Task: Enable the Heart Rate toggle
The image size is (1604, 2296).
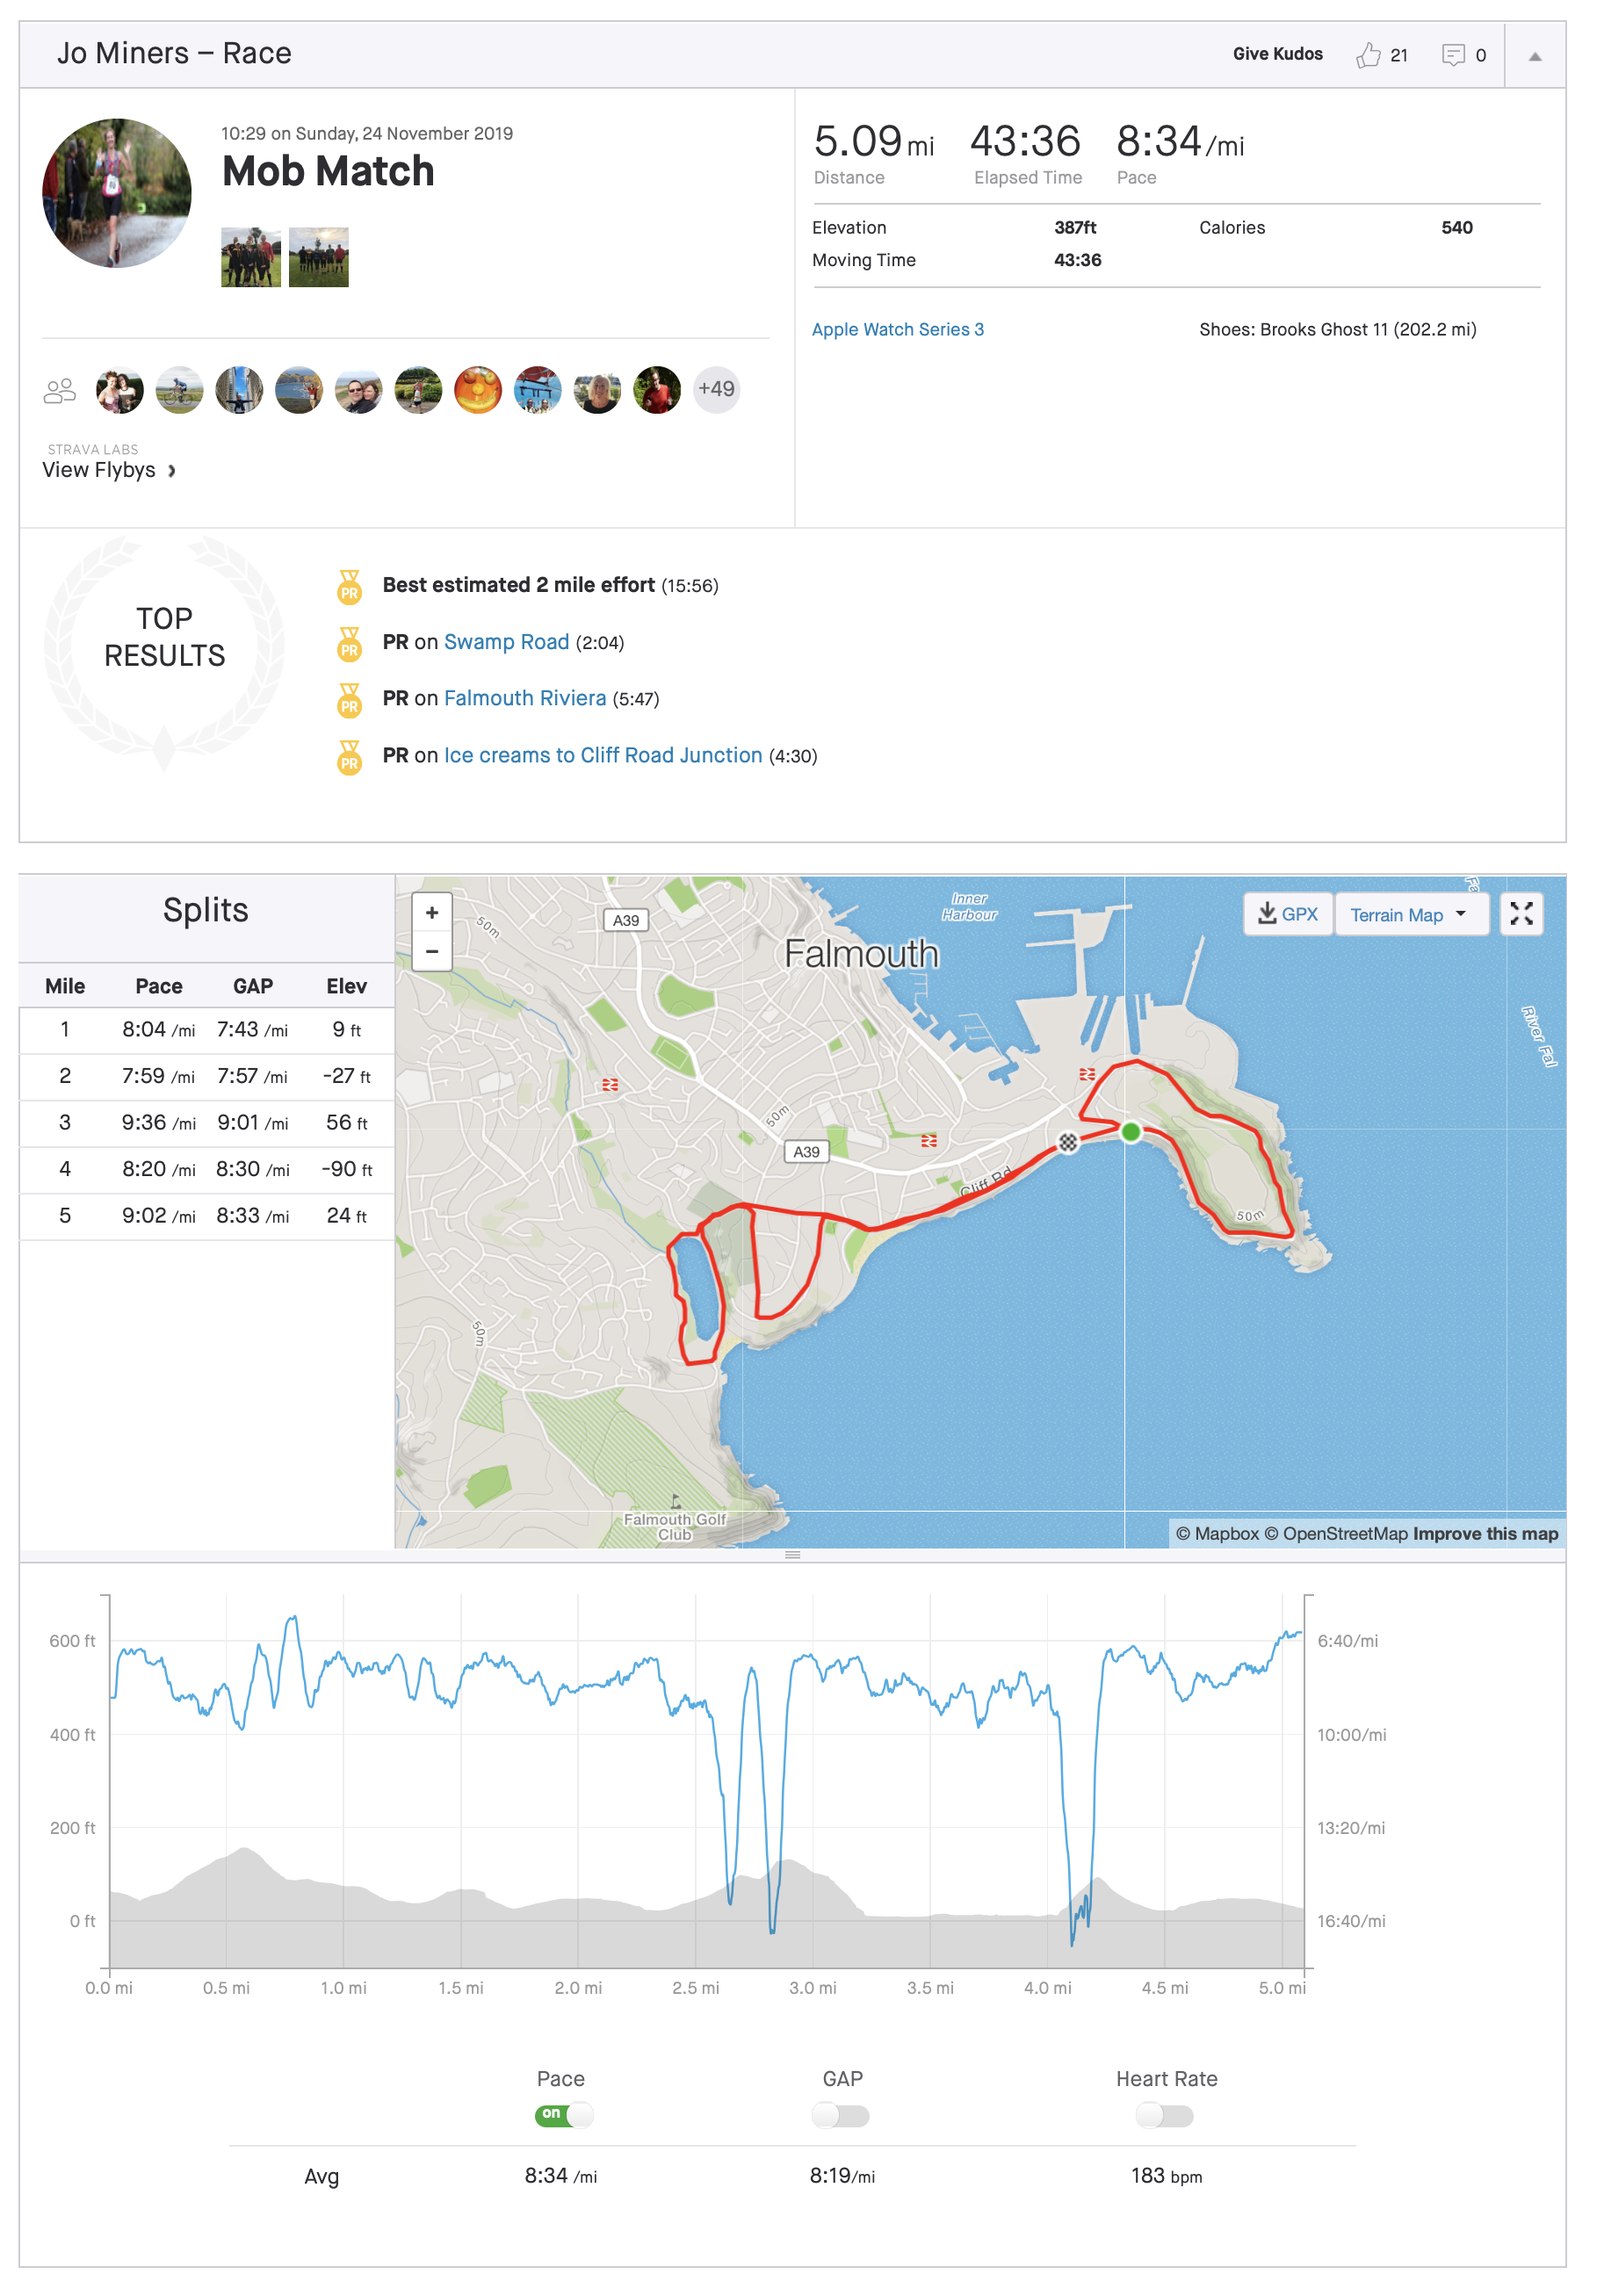Action: point(1165,2115)
